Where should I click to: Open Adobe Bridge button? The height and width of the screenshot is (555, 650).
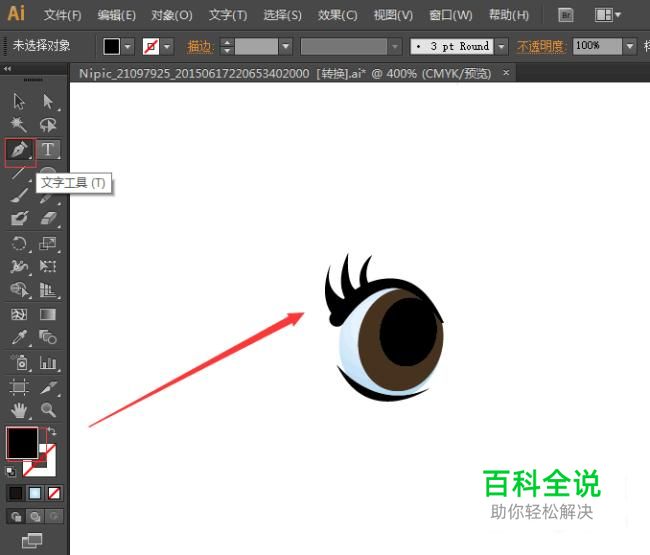(x=565, y=15)
